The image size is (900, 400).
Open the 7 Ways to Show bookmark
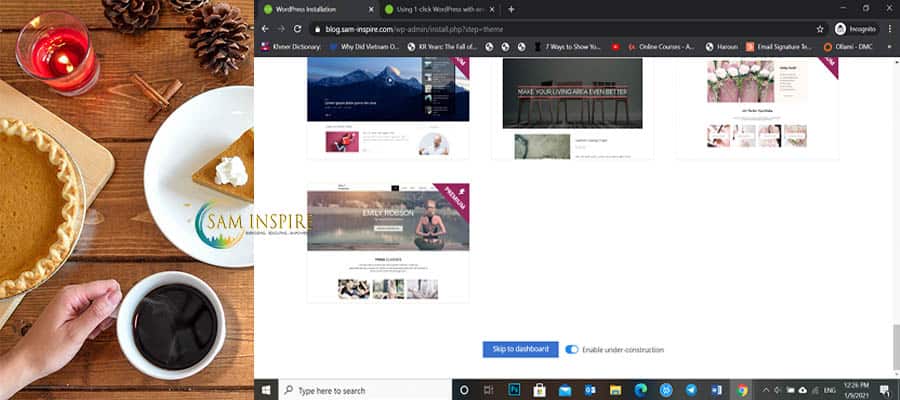tap(567, 47)
